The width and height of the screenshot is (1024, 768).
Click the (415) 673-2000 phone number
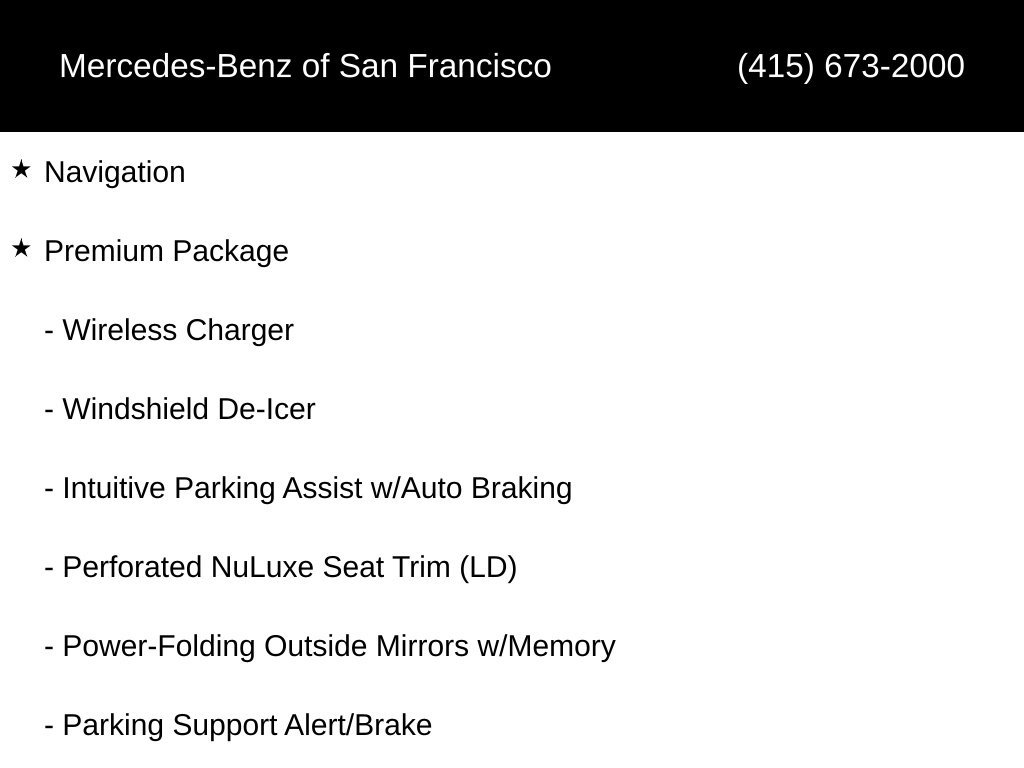tap(850, 66)
